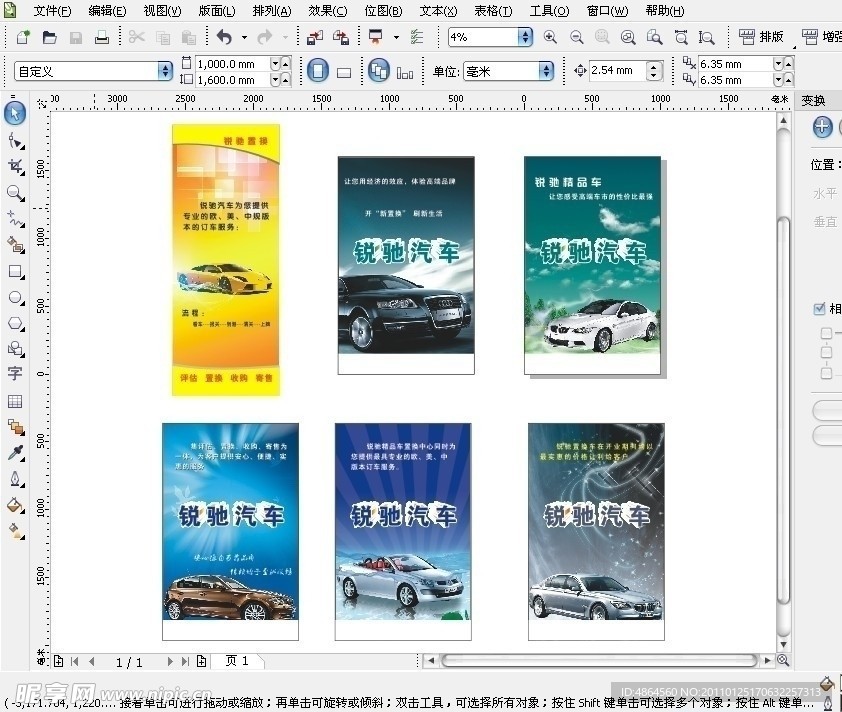
Task: Select the Table tool
Action: [x=15, y=401]
